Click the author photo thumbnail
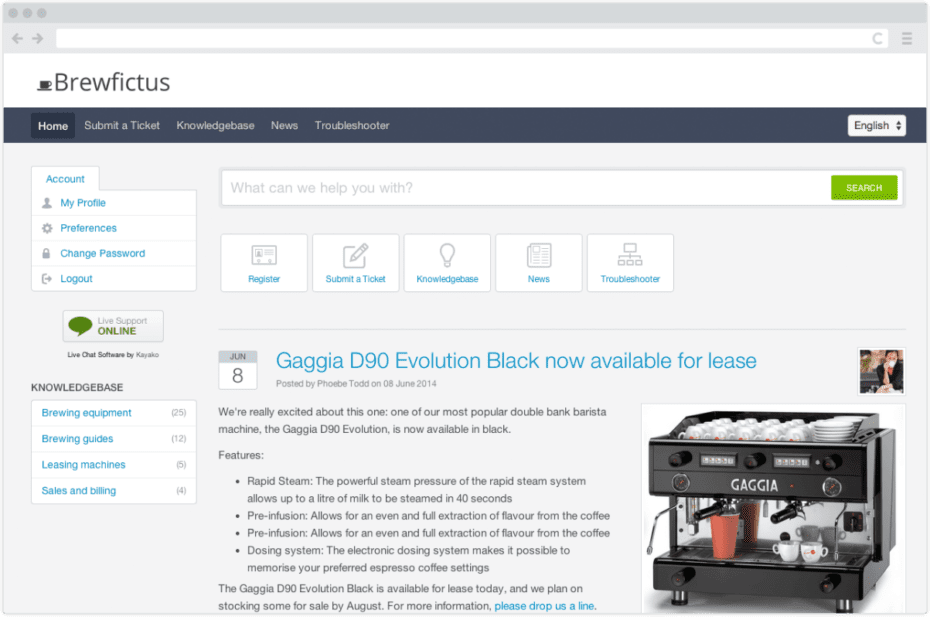The height and width of the screenshot is (620, 930). (x=881, y=371)
